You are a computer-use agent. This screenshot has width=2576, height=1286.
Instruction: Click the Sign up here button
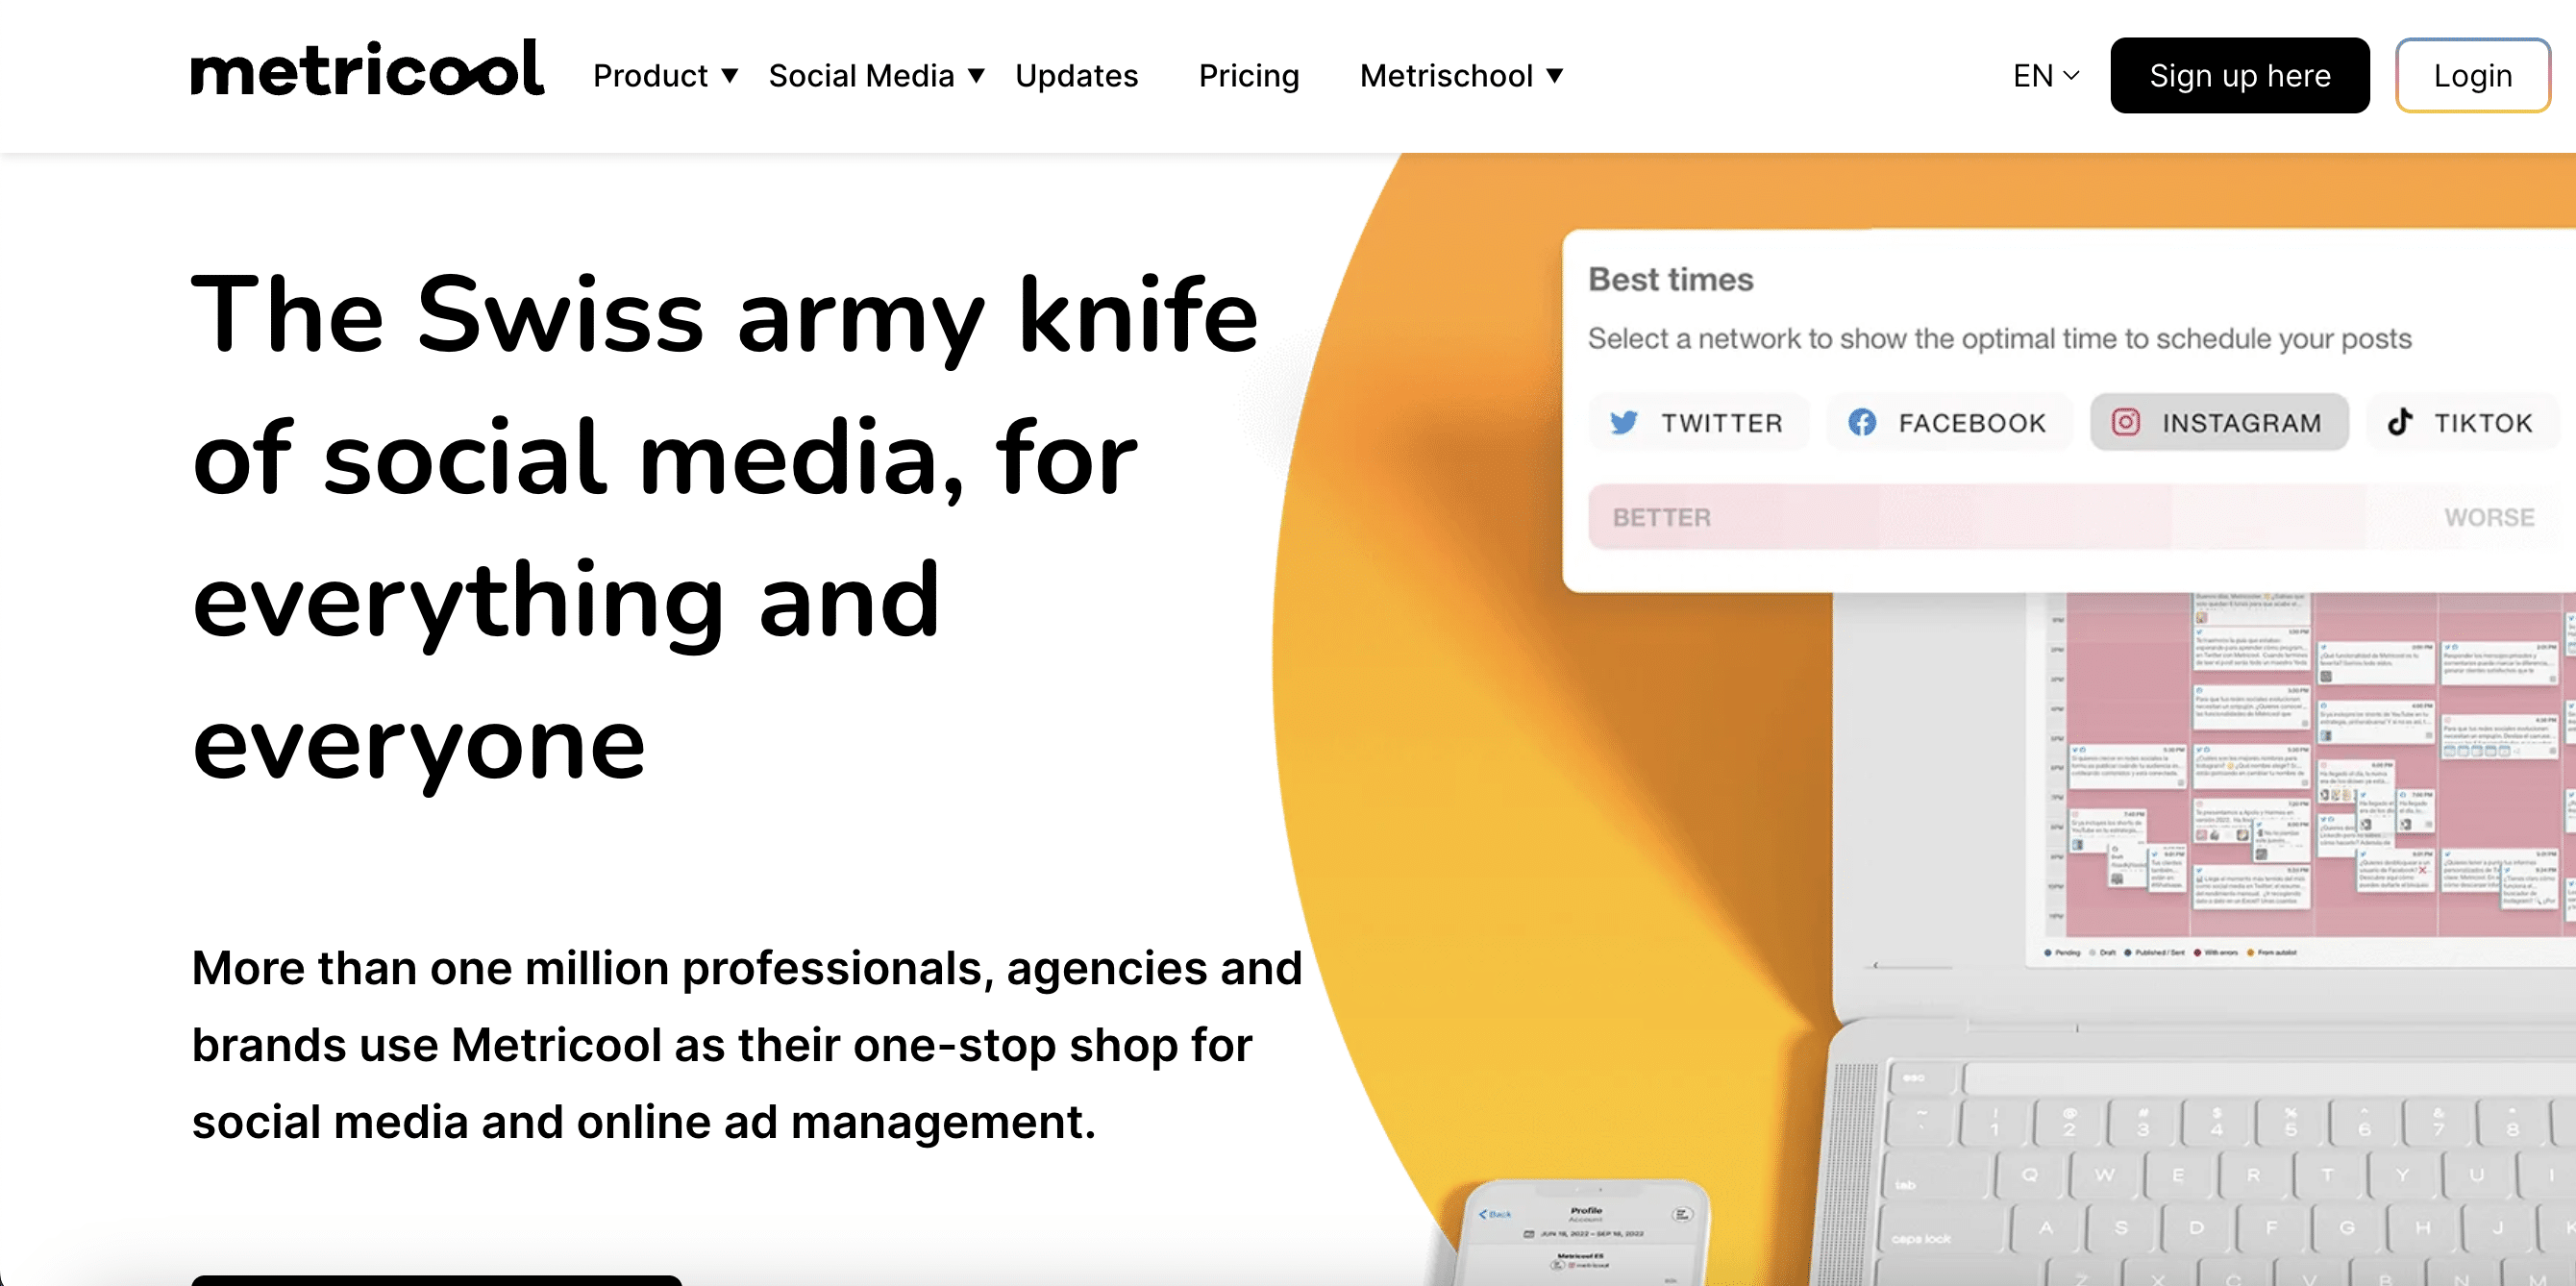(2240, 74)
